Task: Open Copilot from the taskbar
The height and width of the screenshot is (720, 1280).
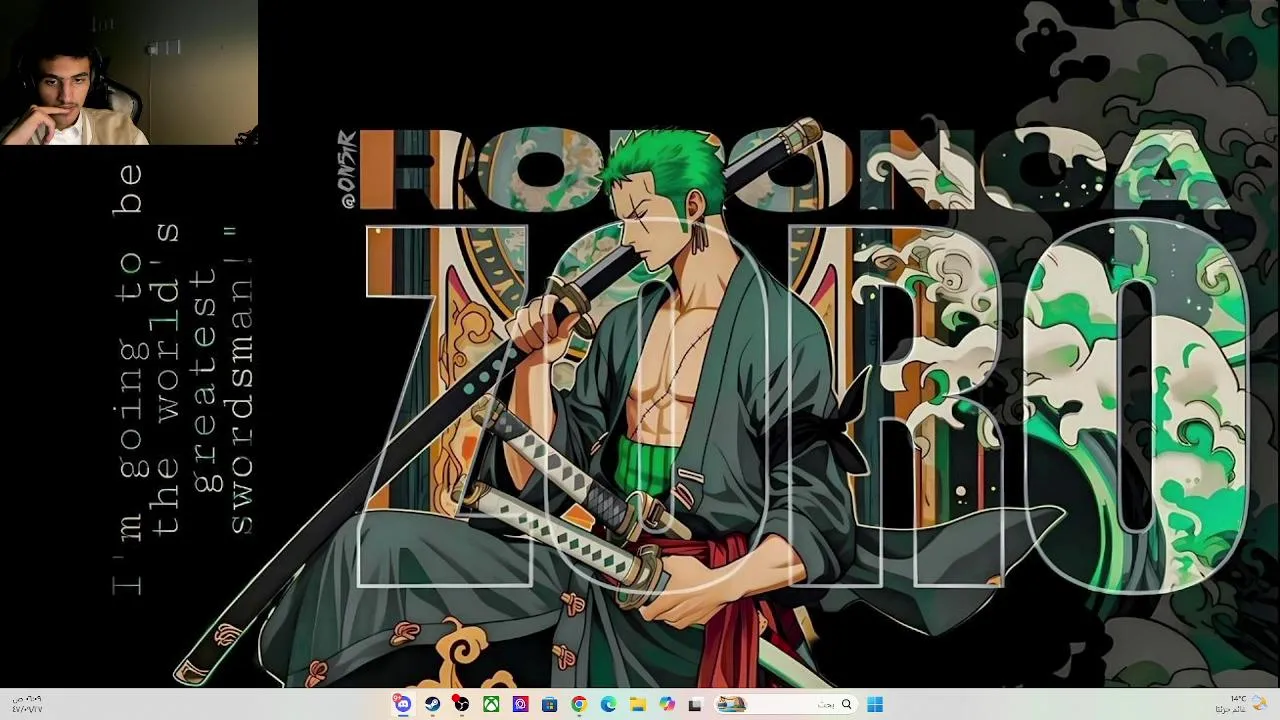Action: point(666,704)
